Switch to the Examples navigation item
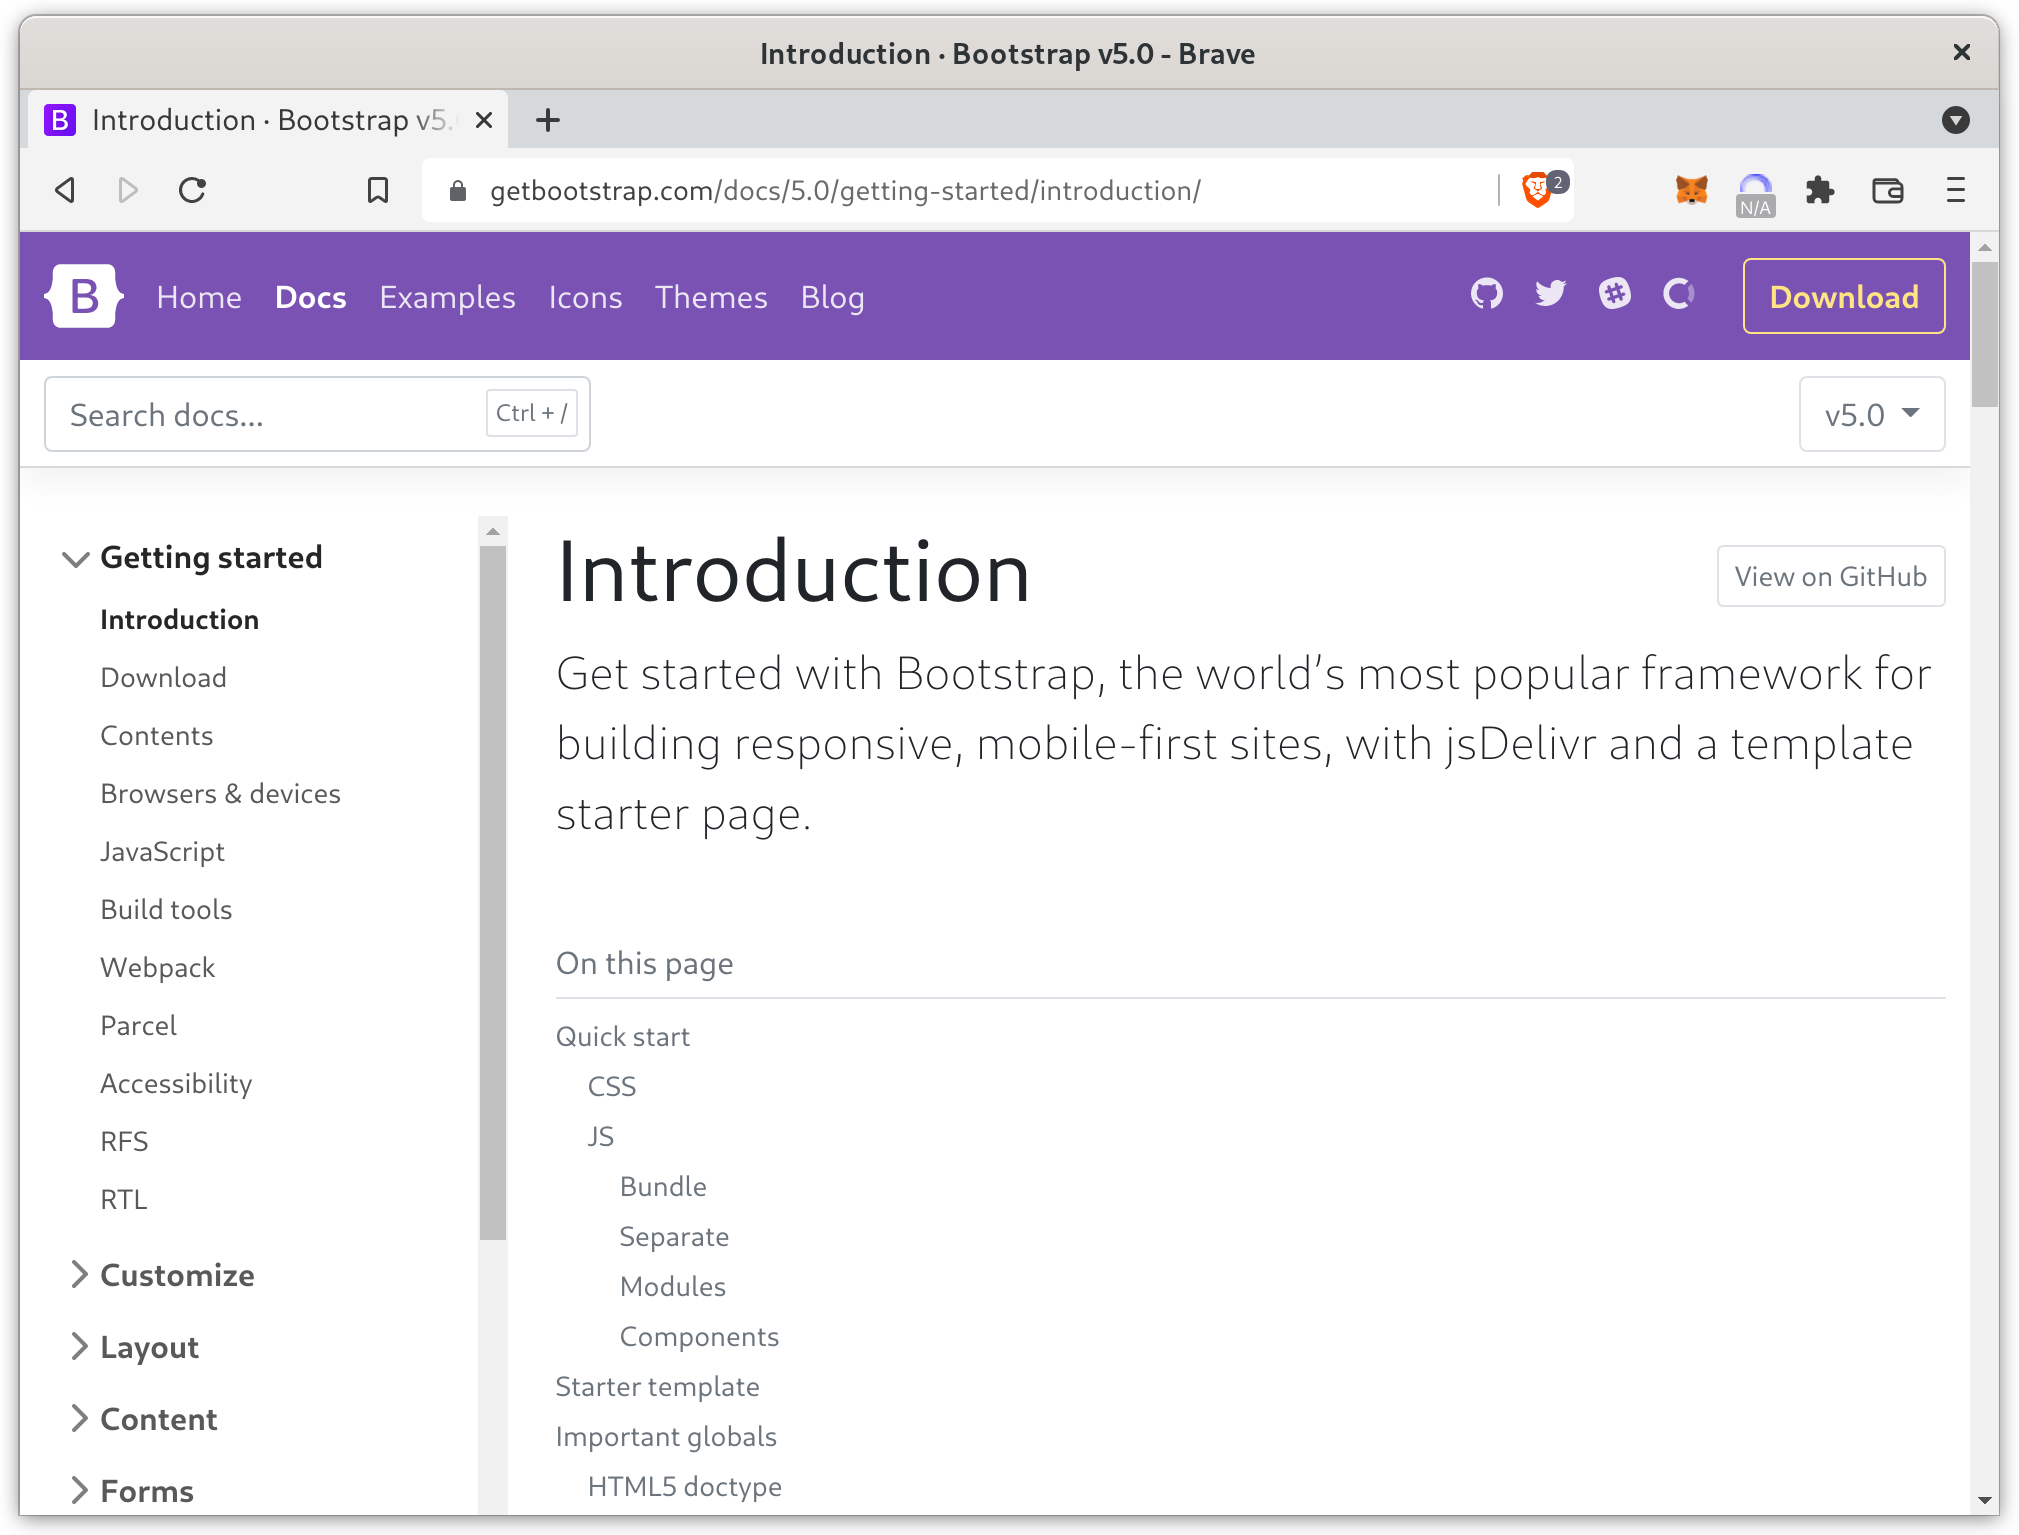 click(447, 297)
